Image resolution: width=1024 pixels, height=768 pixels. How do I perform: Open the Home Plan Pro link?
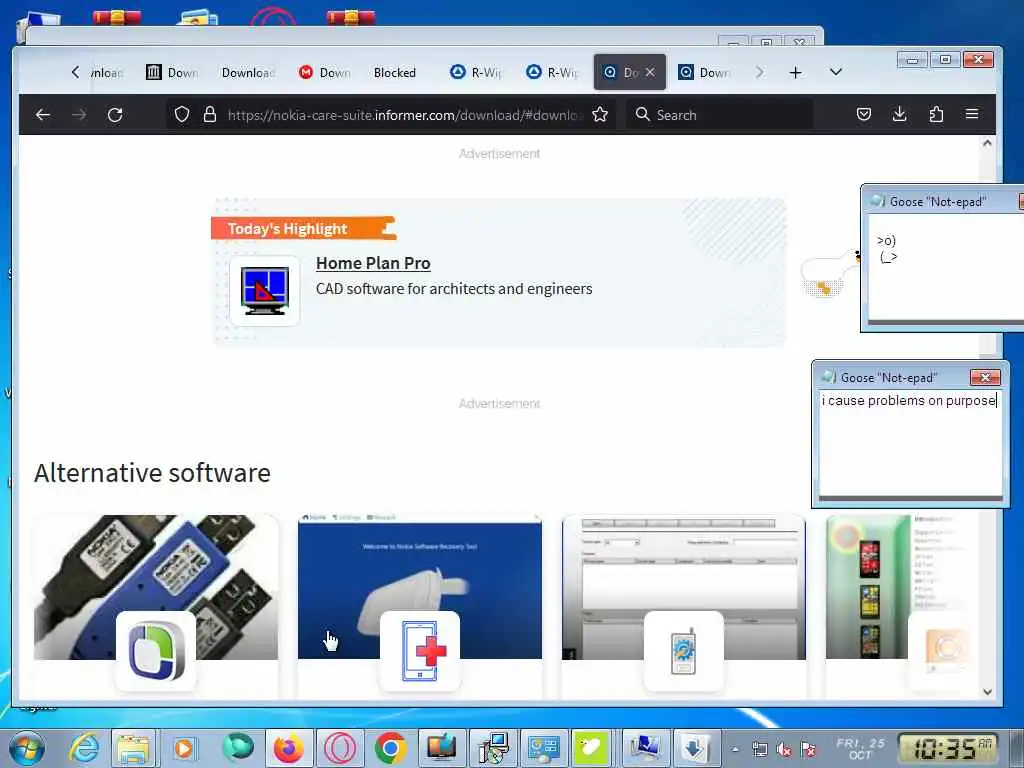tap(373, 263)
